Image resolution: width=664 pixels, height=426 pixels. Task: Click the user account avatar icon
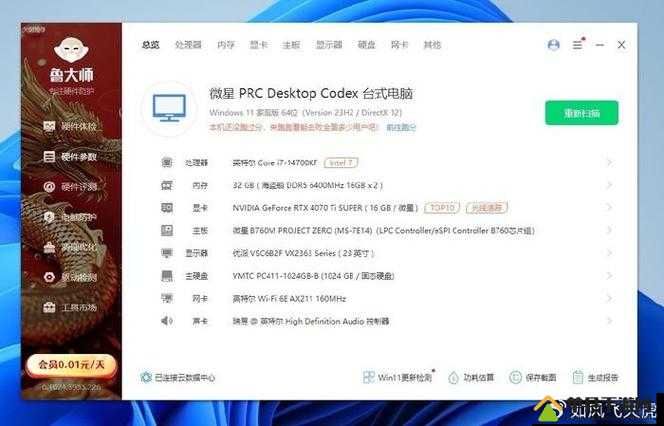553,44
